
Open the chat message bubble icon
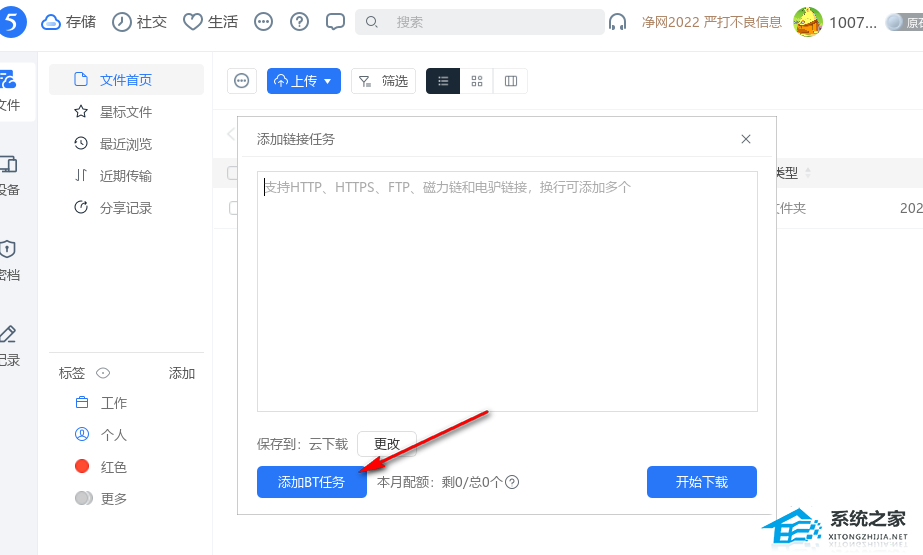pyautogui.click(x=335, y=22)
